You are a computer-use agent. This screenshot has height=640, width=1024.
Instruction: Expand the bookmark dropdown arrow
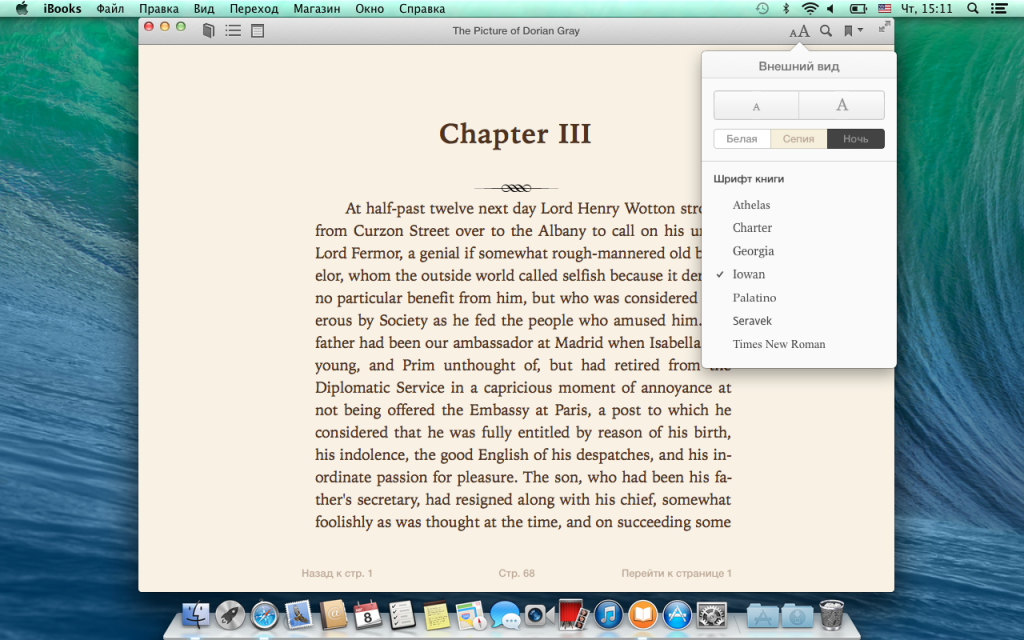pyautogui.click(x=860, y=30)
